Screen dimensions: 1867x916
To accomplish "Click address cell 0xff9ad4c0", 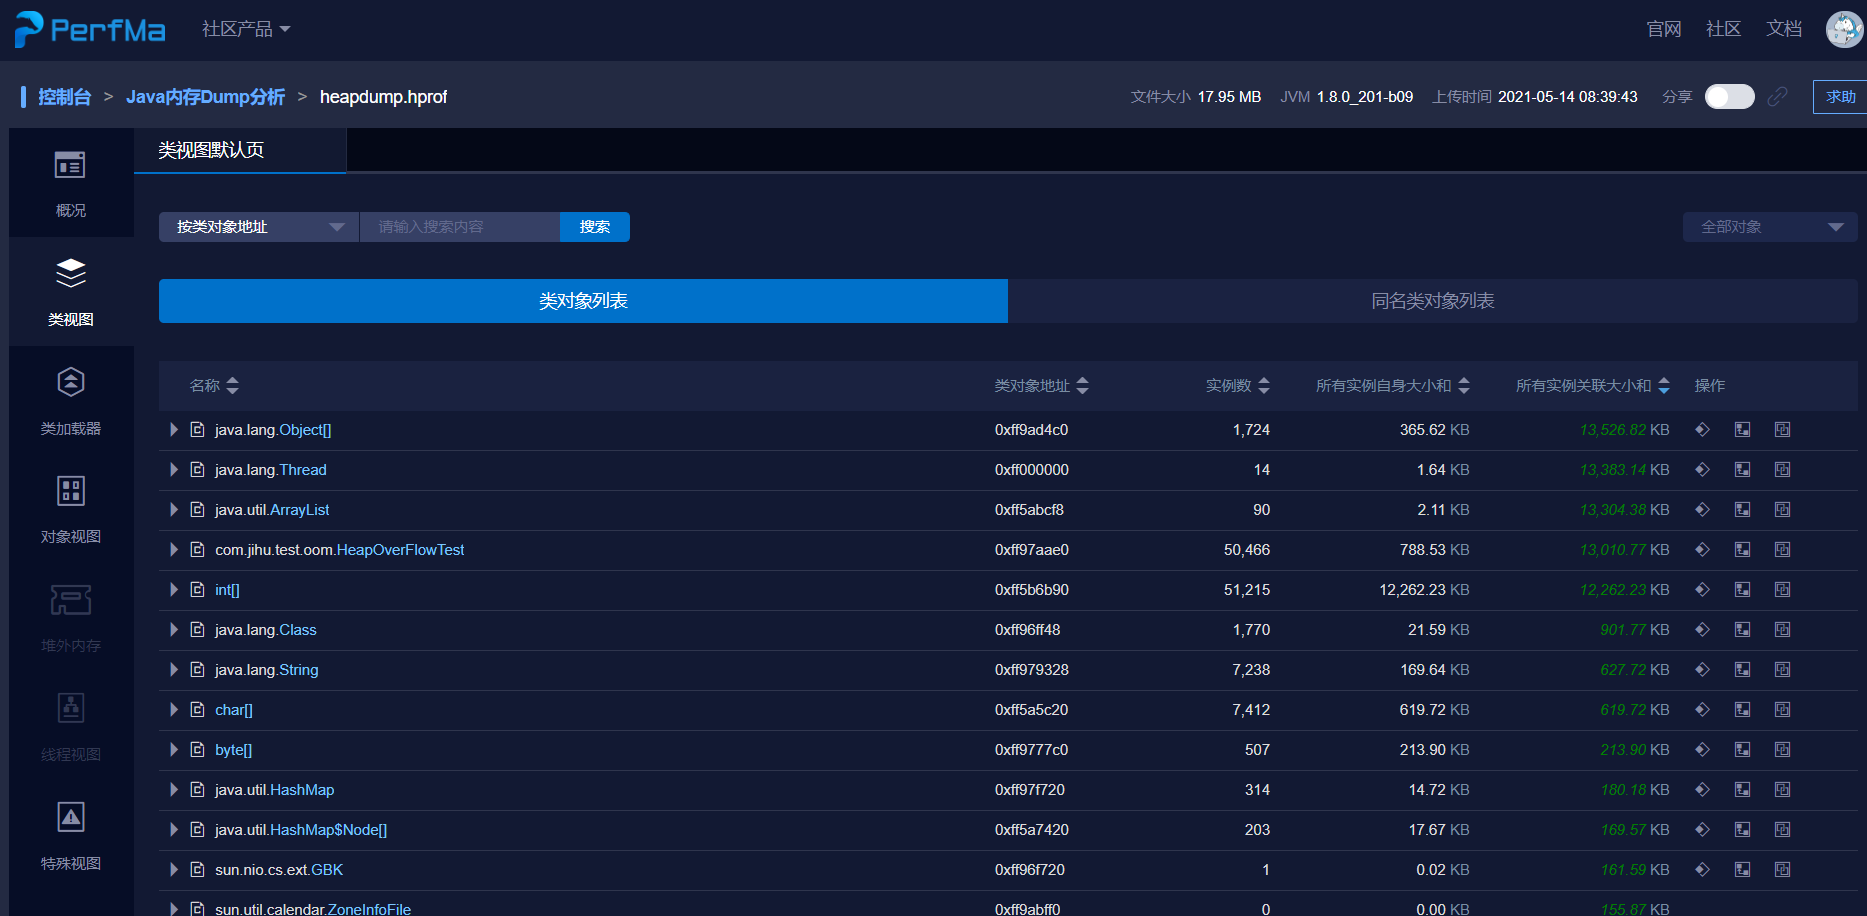I will (1031, 430).
